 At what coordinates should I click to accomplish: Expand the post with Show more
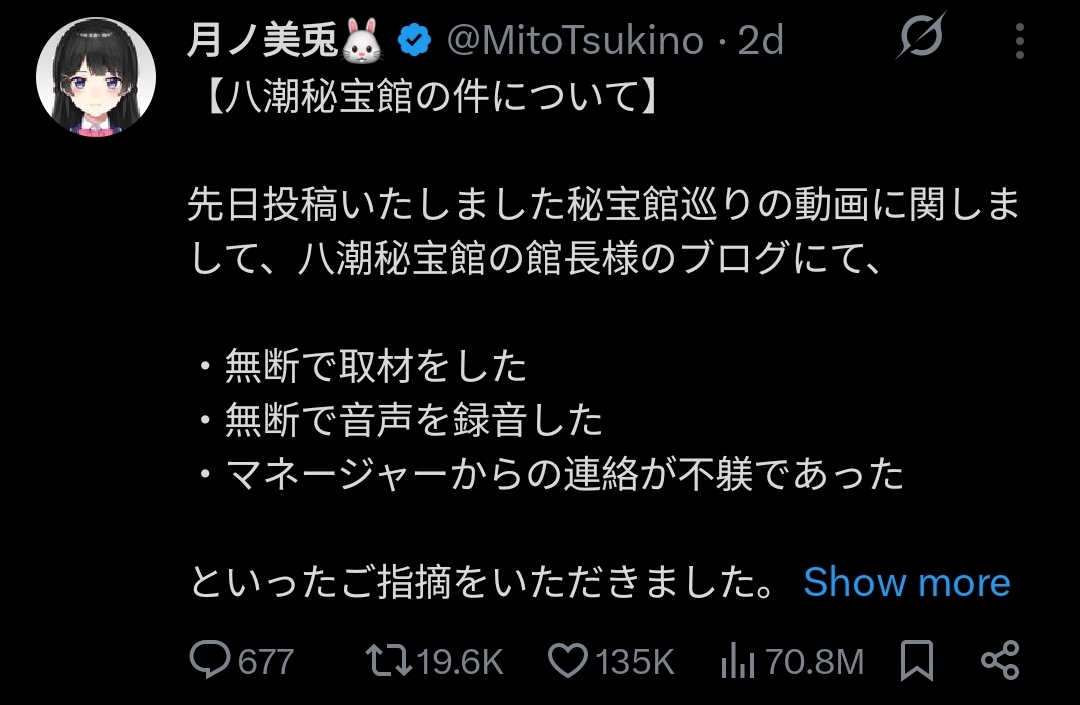pos(906,582)
